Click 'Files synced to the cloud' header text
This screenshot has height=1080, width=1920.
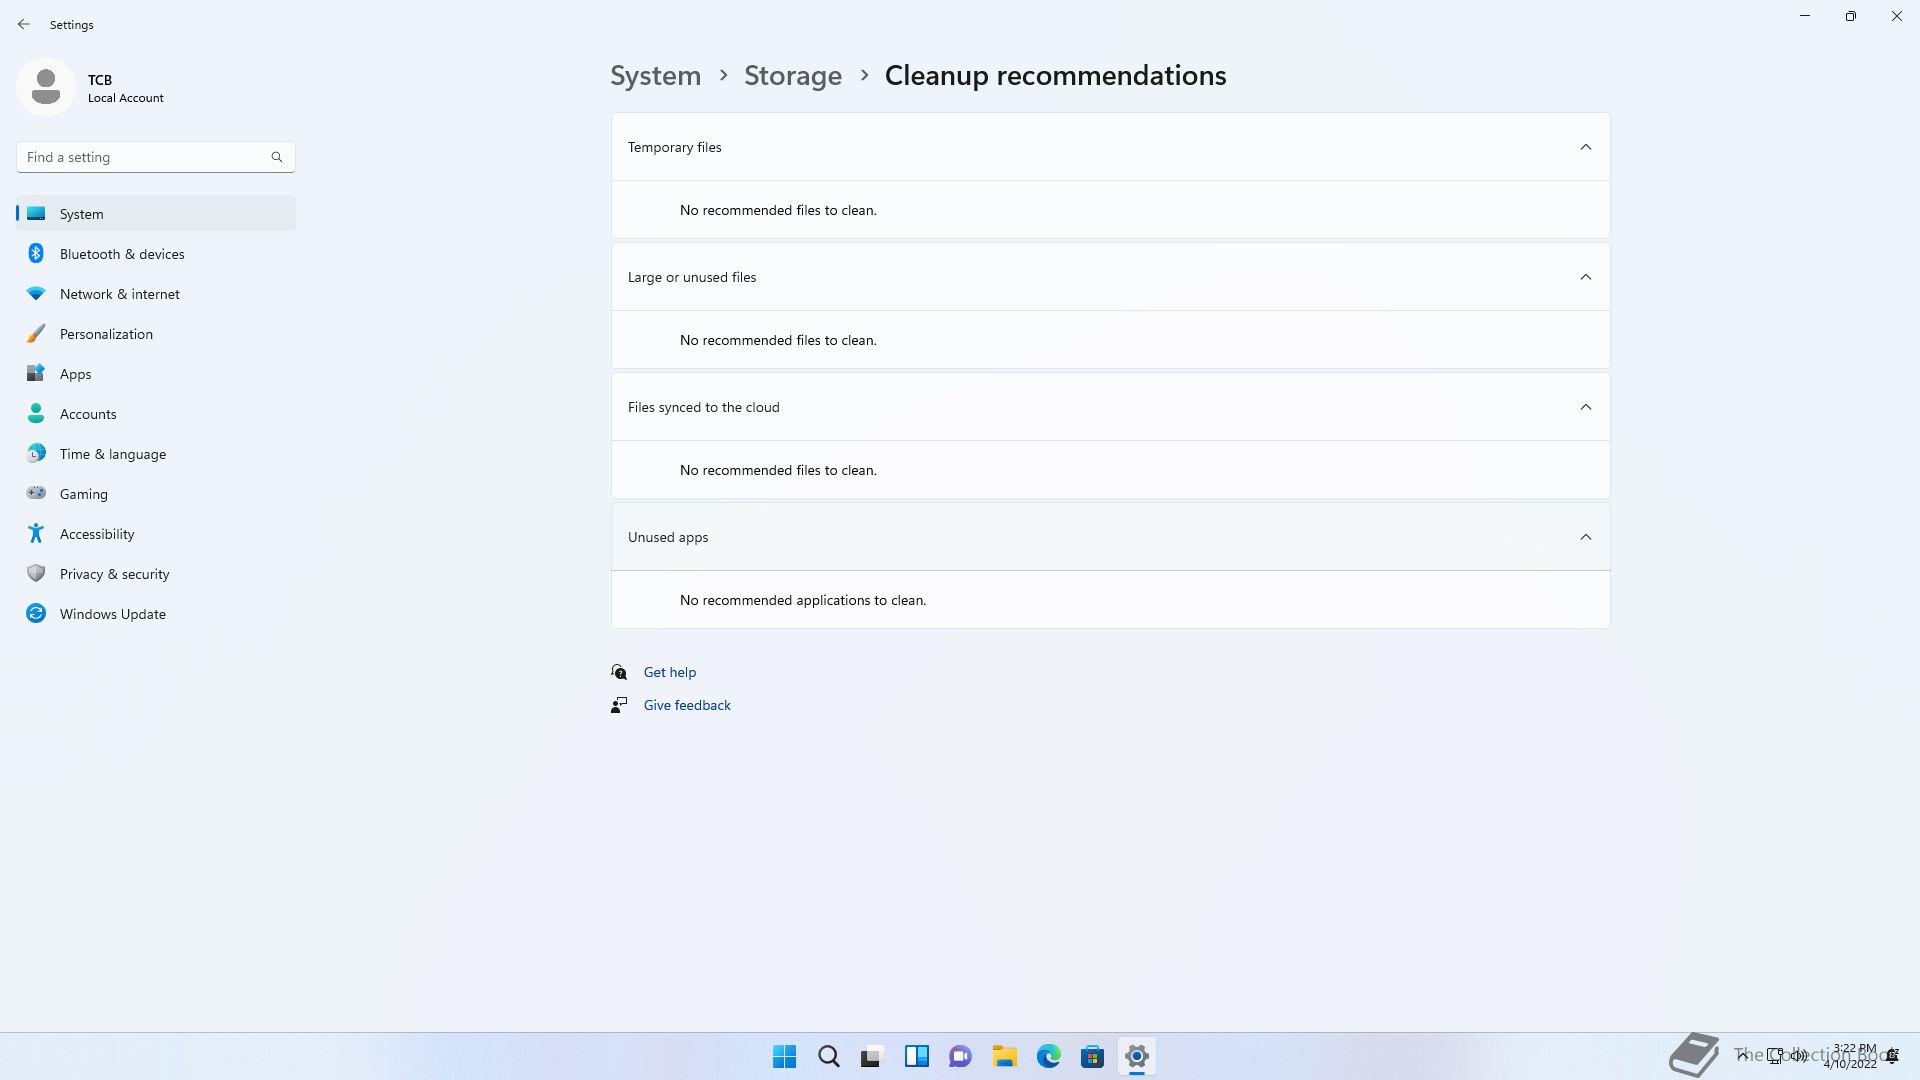tap(704, 407)
